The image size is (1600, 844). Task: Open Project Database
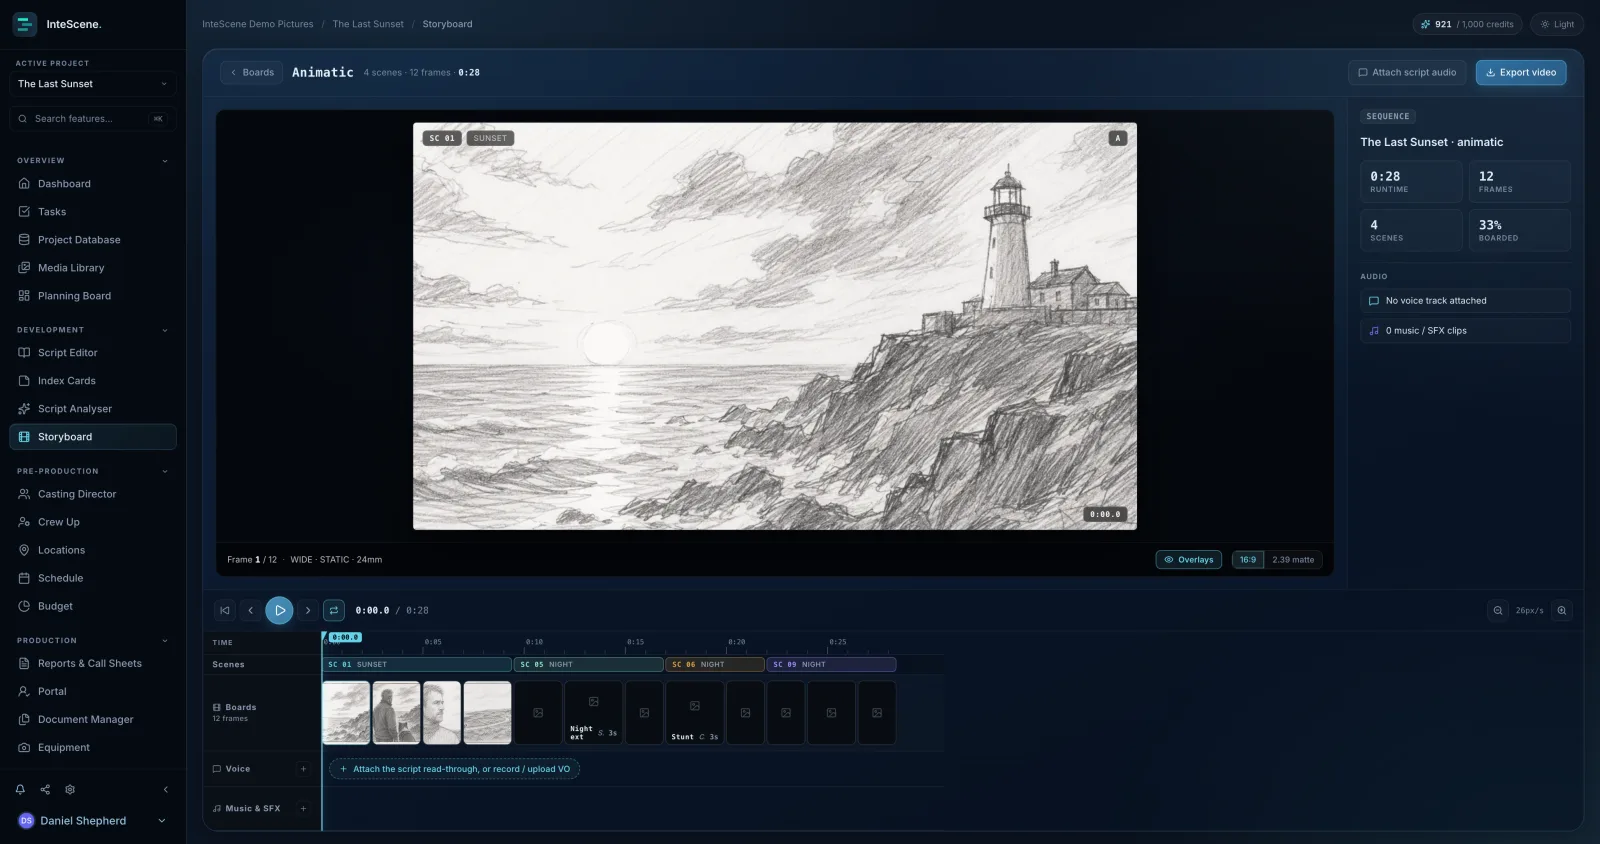[93, 240]
